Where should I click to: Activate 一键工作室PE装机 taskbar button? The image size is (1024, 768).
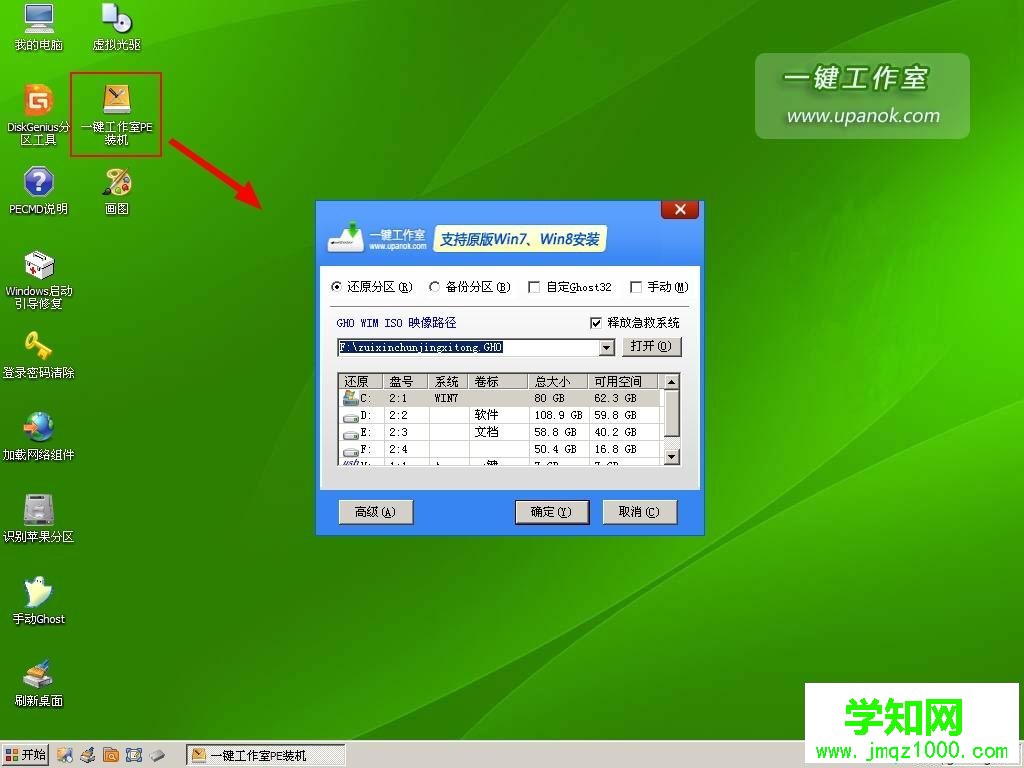(x=265, y=756)
